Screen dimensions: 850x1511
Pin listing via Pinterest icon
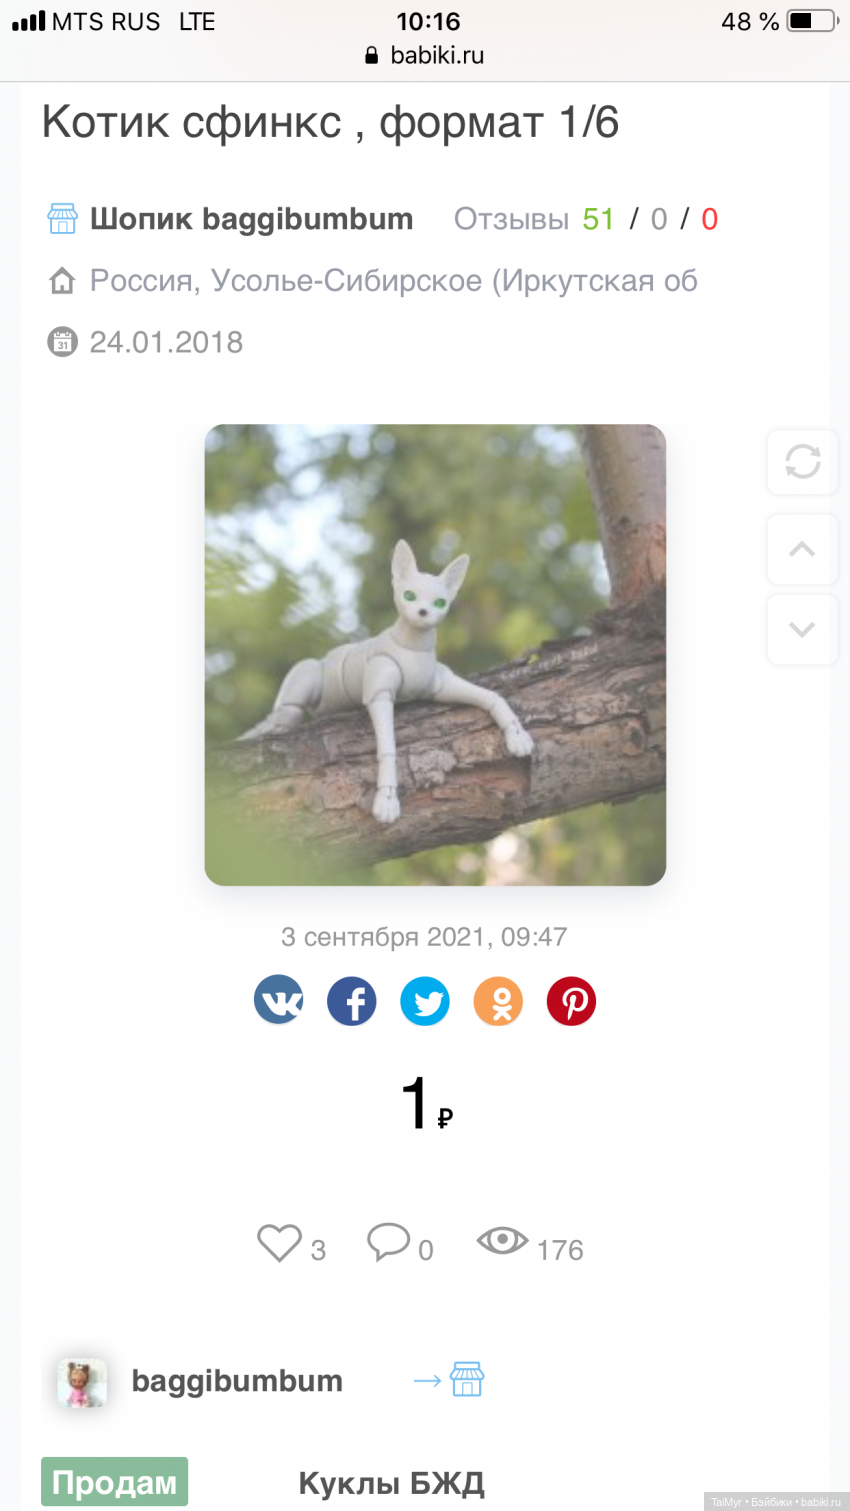(x=571, y=1001)
